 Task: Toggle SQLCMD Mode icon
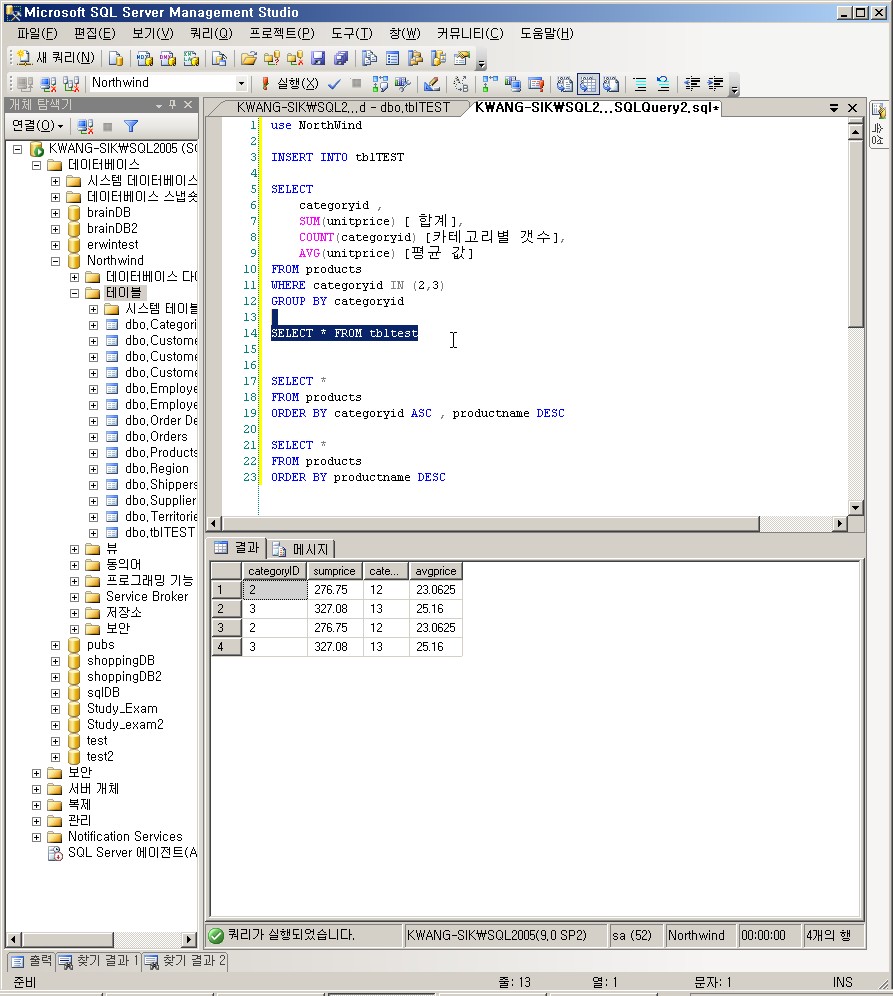[535, 83]
